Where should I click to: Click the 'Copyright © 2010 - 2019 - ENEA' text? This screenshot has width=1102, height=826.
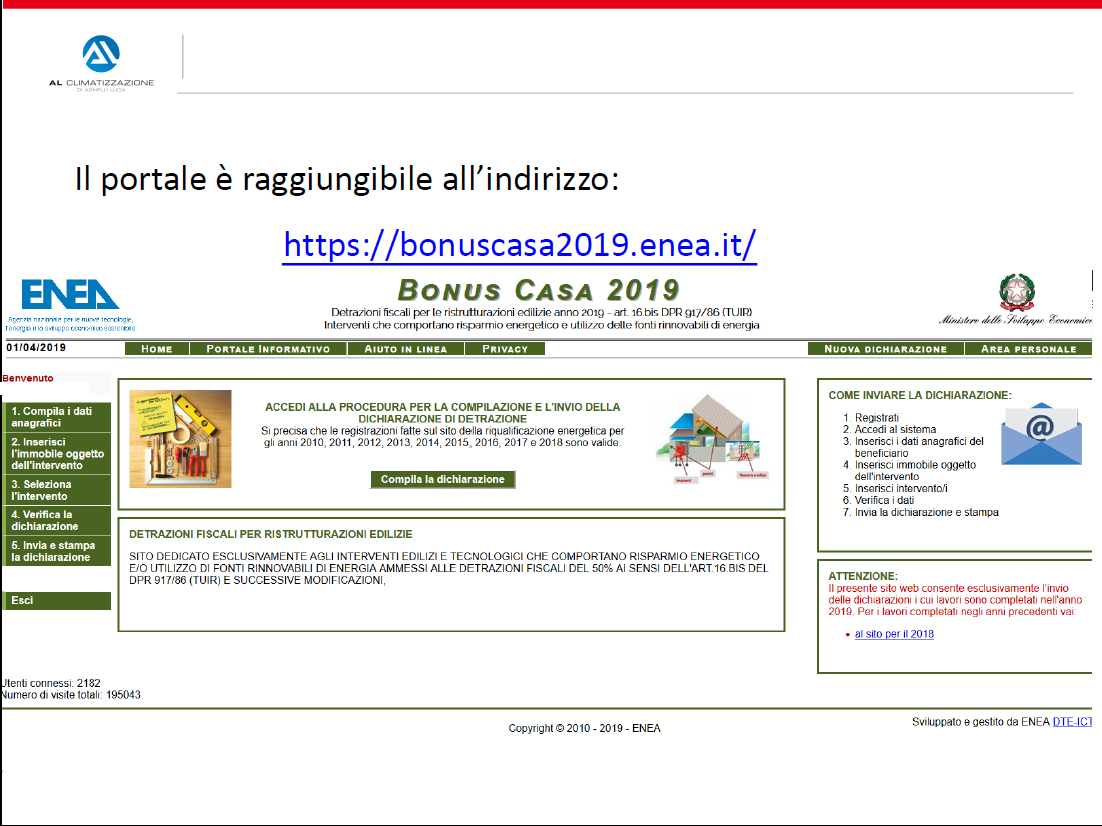coord(585,728)
